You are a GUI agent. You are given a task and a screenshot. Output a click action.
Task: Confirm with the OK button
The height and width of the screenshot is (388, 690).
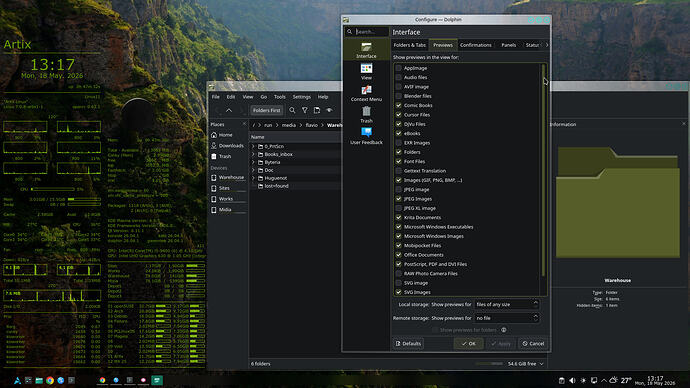(x=469, y=344)
